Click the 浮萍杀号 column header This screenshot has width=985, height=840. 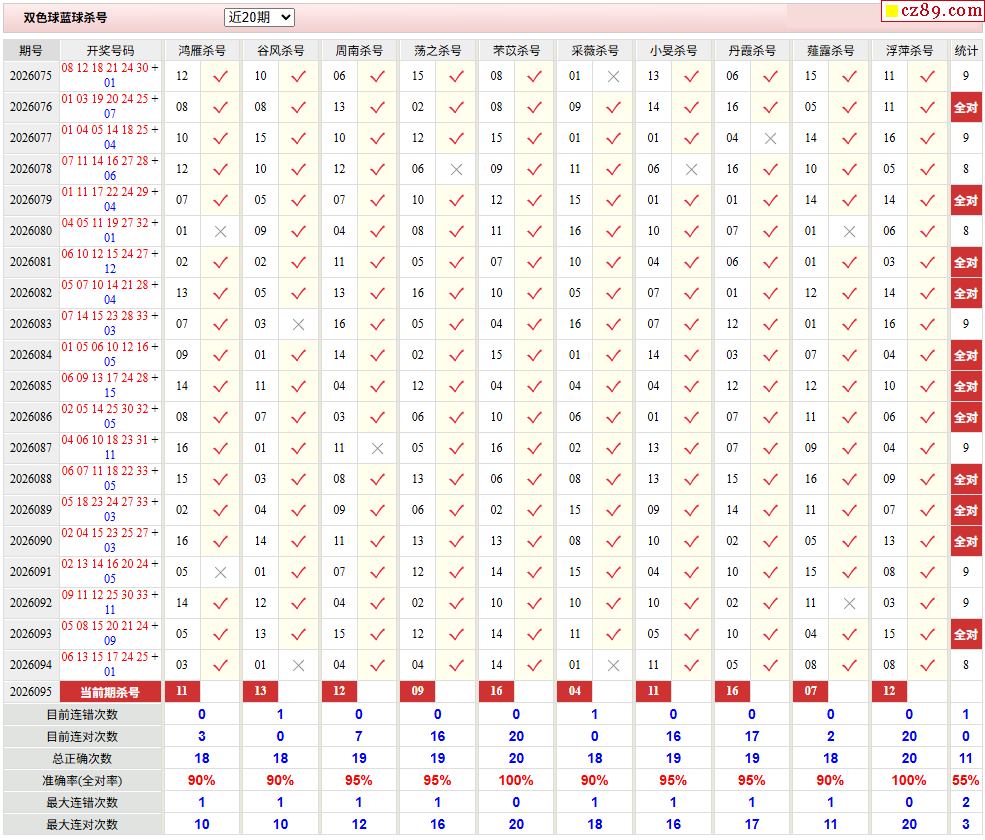tap(909, 50)
